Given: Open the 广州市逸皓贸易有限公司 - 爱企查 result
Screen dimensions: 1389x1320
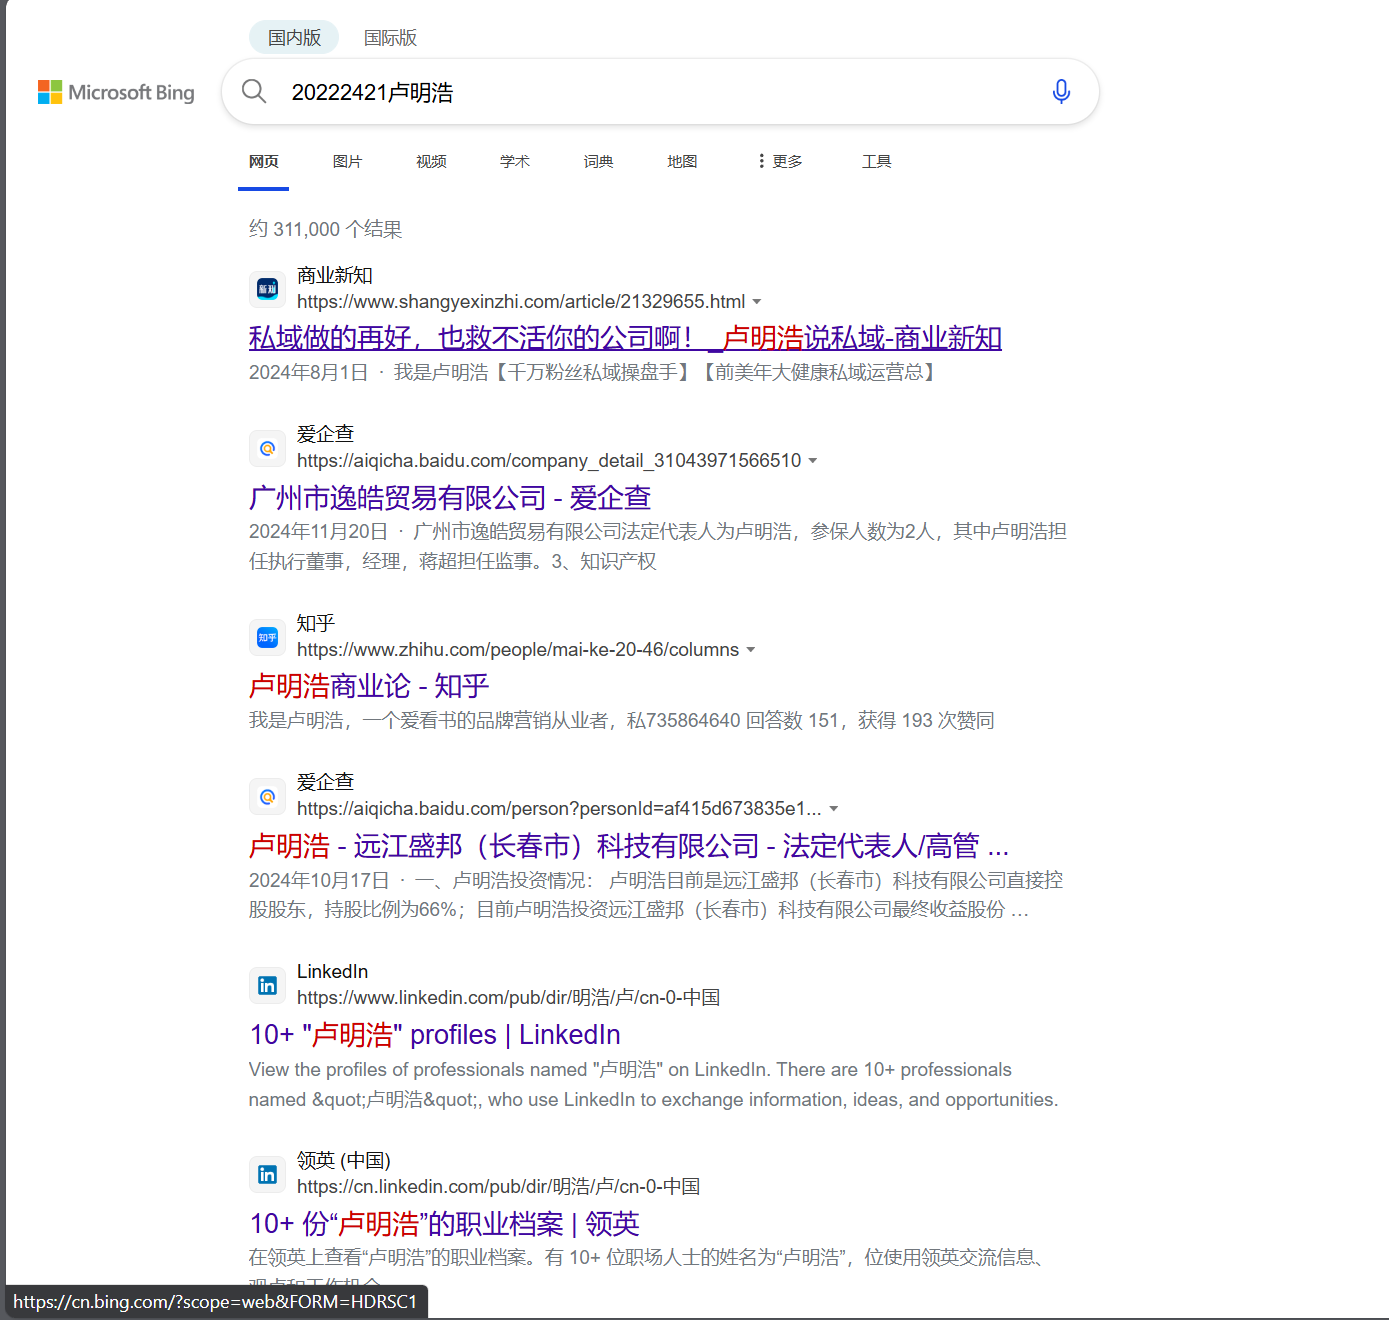Looking at the screenshot, I should [x=450, y=497].
